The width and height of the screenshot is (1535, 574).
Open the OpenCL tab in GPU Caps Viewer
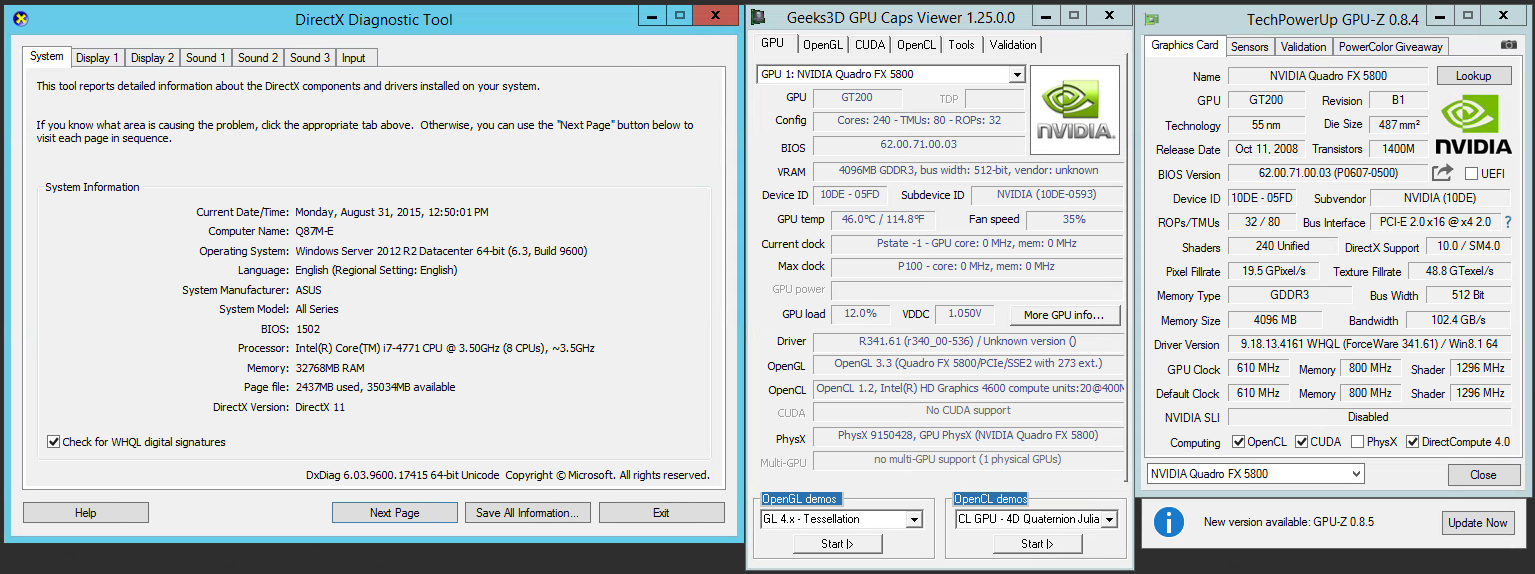tap(916, 45)
